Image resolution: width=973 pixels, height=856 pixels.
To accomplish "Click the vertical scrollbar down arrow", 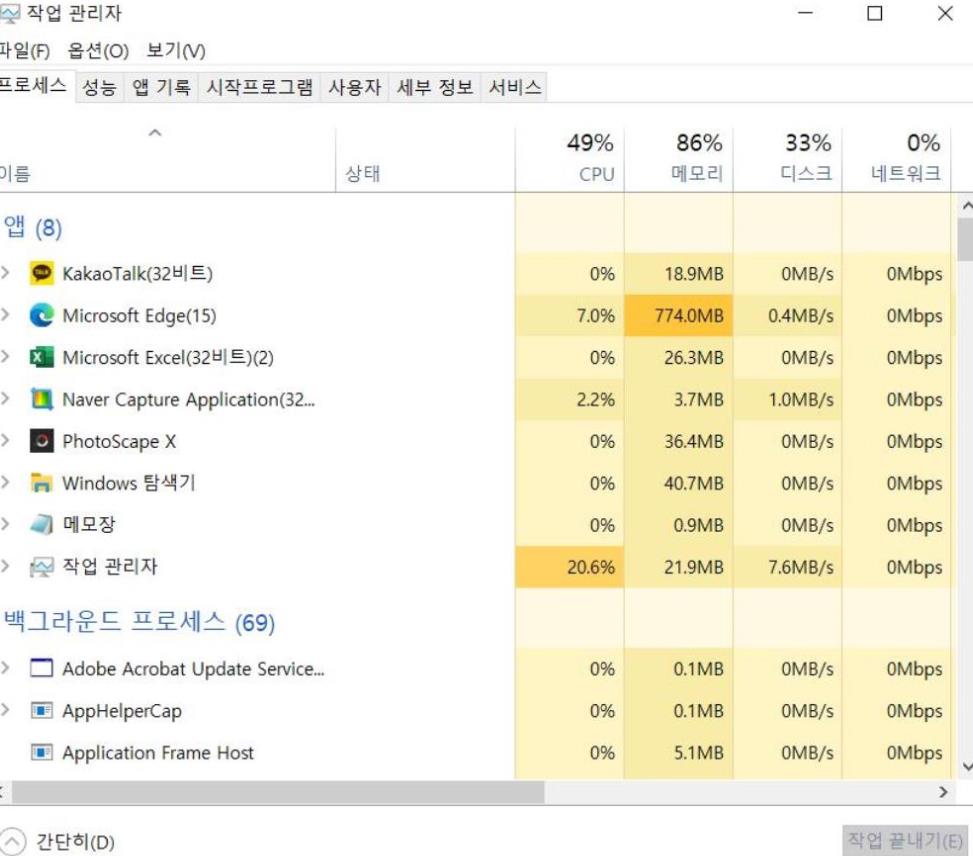I will point(966,767).
